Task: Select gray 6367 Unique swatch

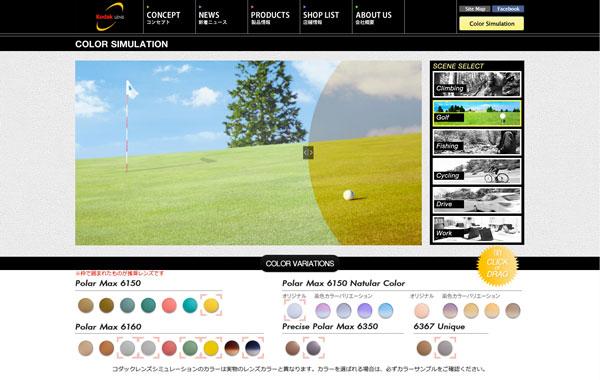Action: click(445, 348)
